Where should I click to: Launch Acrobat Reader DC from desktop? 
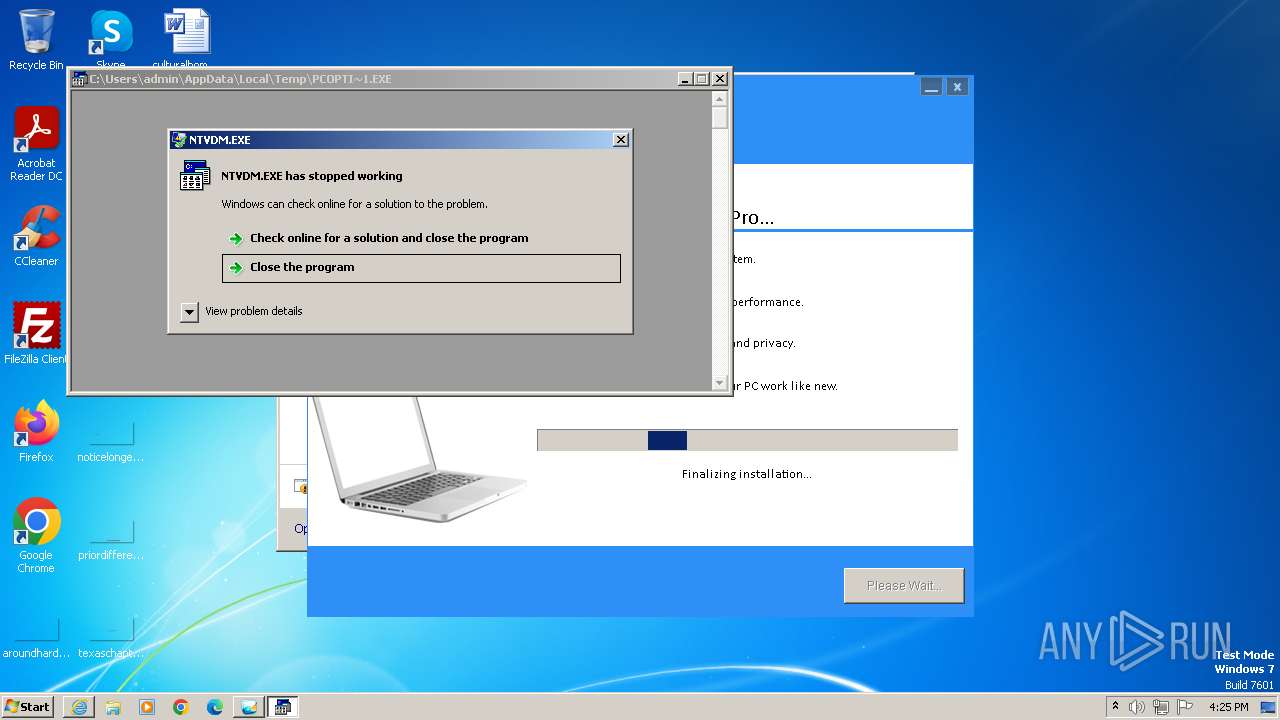(36, 144)
